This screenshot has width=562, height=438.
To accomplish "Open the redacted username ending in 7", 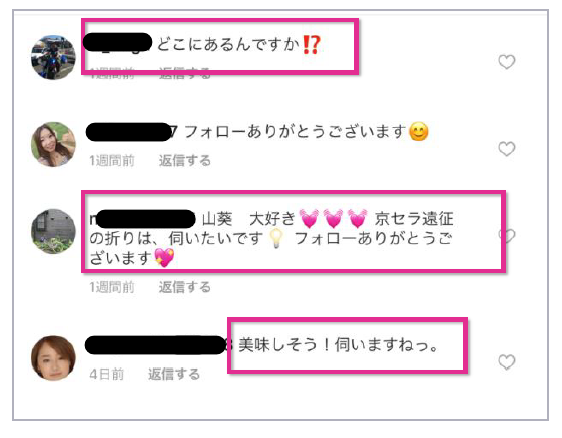I will 131,132.
